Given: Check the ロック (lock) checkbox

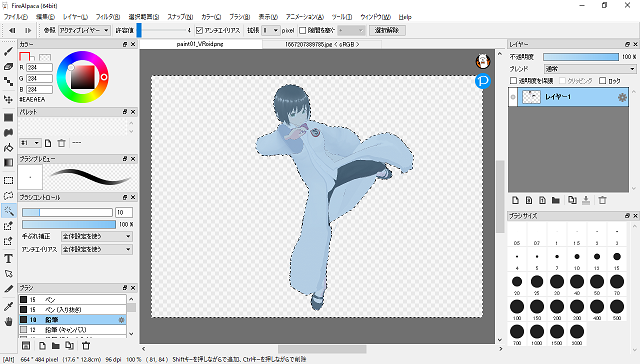Looking at the screenshot, I should point(602,81).
